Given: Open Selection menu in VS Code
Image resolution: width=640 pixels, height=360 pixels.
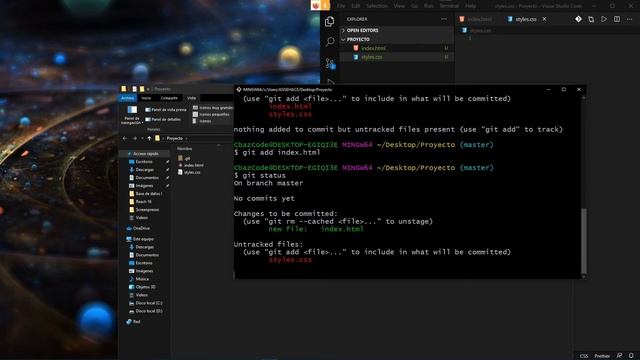Looking at the screenshot, I should click(x=376, y=6).
